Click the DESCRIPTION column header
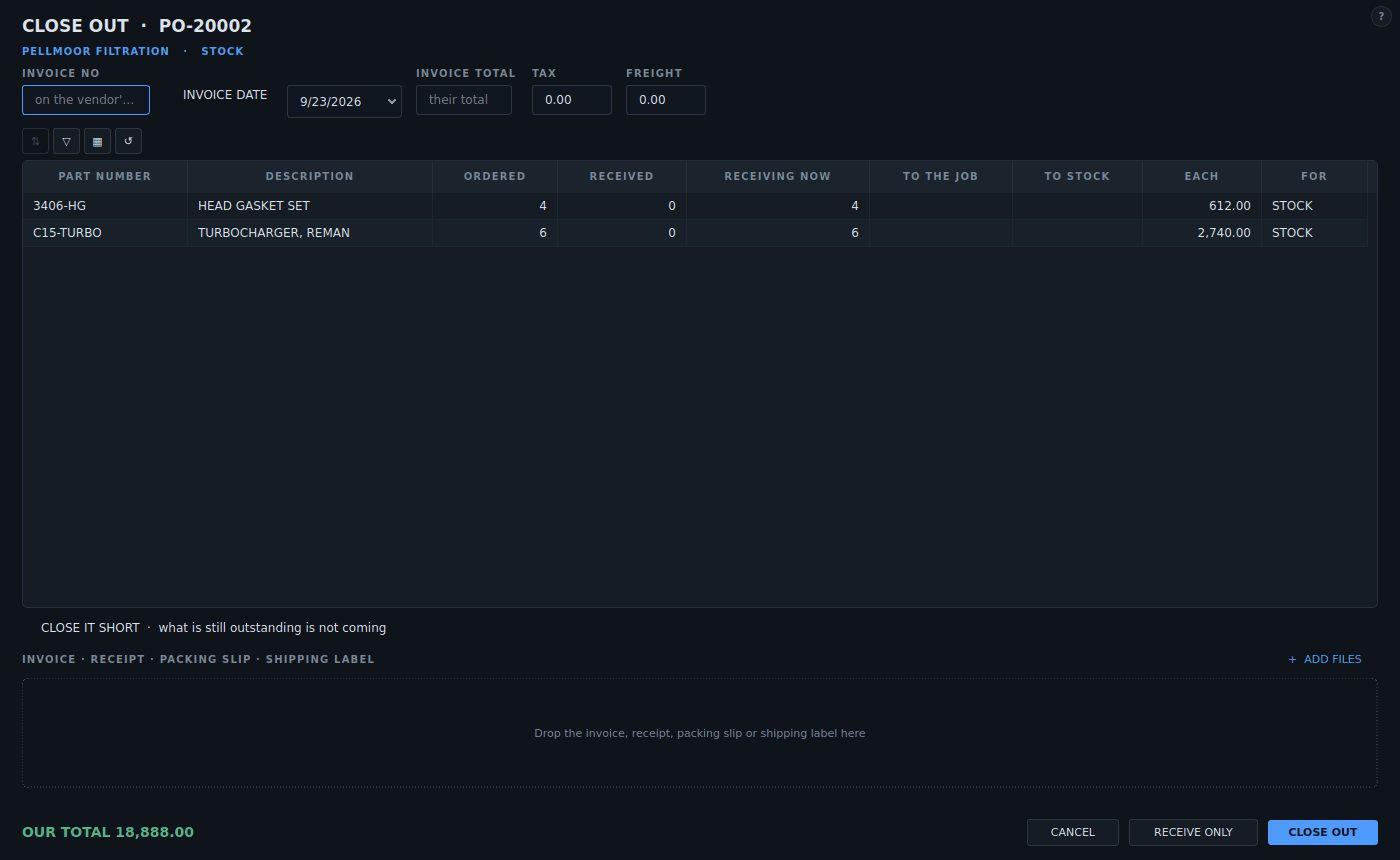The height and width of the screenshot is (860, 1400). (310, 176)
